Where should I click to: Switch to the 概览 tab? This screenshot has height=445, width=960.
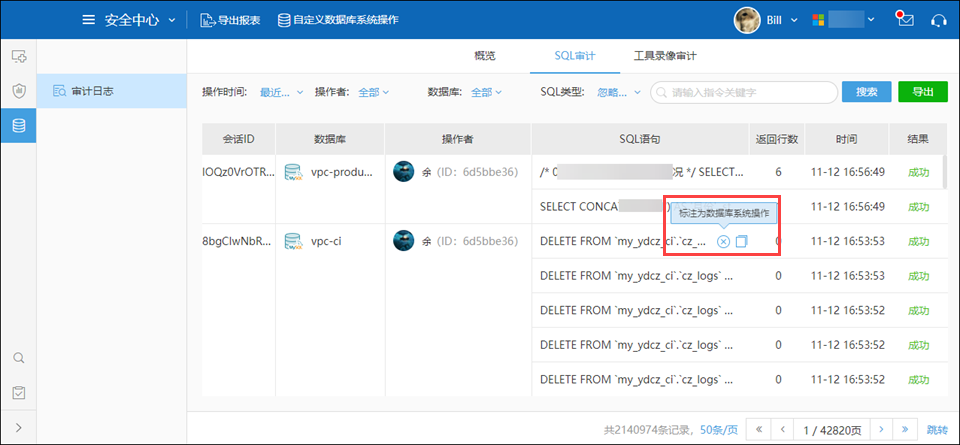[x=483, y=56]
